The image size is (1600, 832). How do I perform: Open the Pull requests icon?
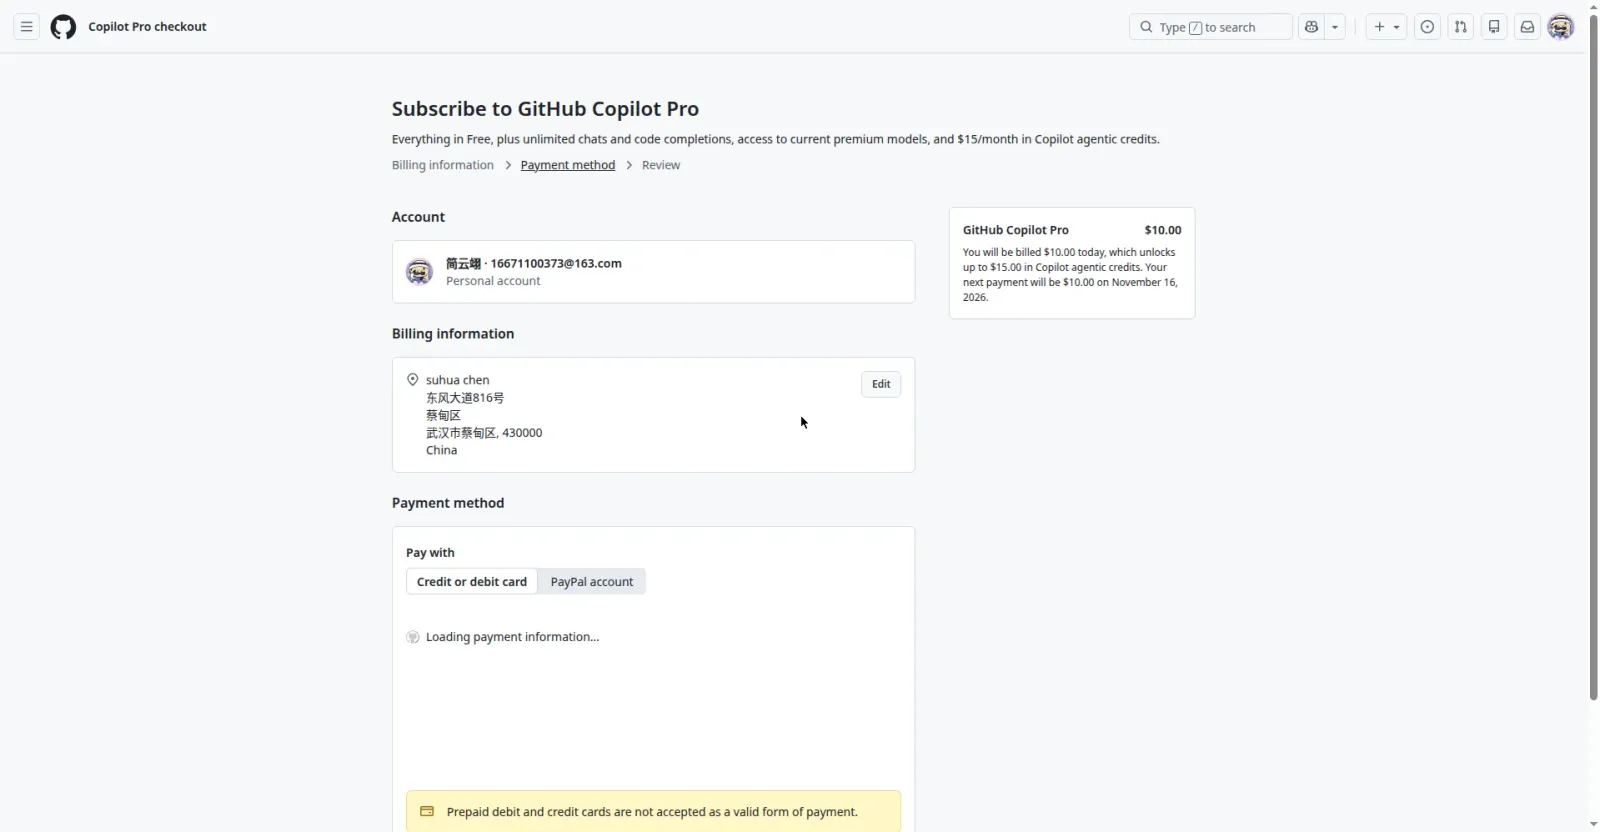point(1461,27)
